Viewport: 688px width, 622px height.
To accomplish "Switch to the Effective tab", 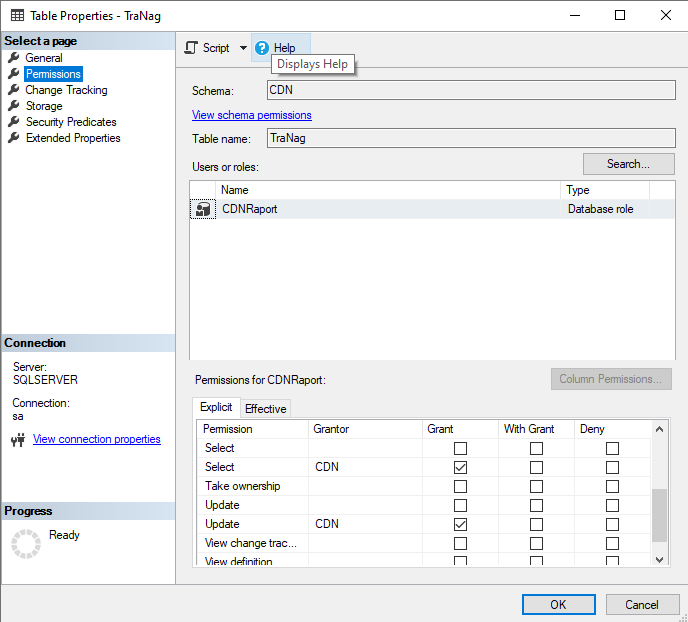I will 266,408.
